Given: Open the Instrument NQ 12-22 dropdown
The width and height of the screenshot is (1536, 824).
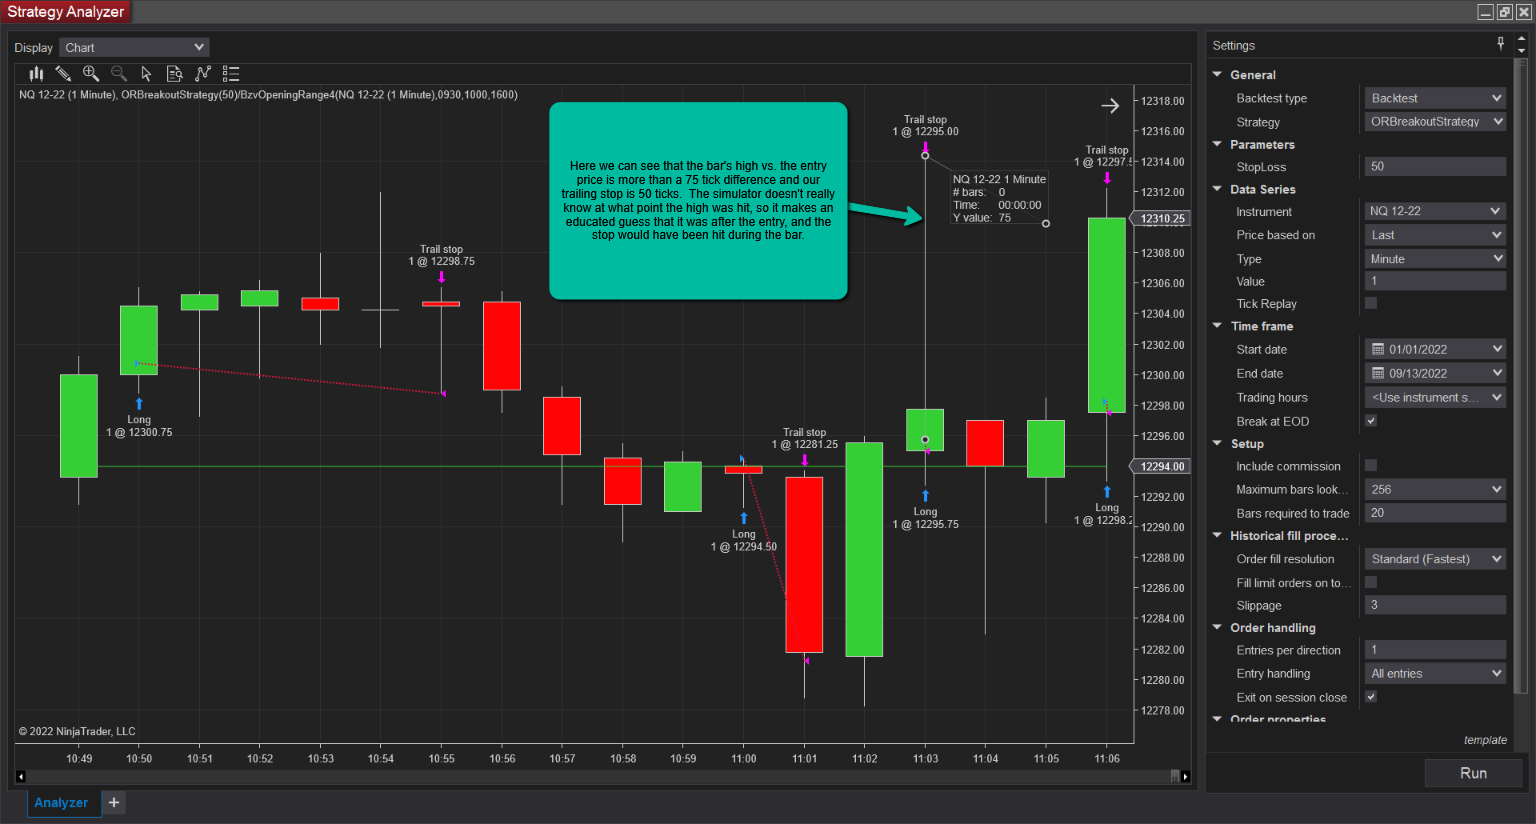Looking at the screenshot, I should pyautogui.click(x=1435, y=211).
